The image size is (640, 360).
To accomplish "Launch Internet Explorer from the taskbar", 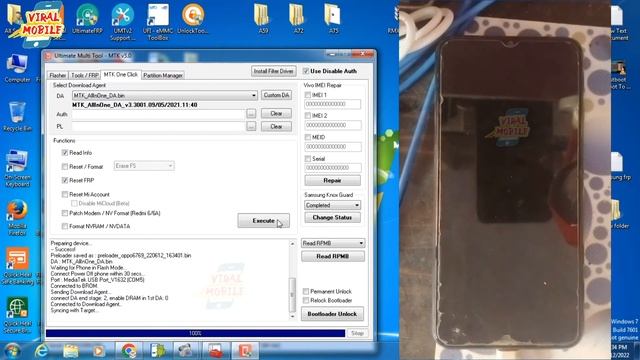I will [41, 351].
